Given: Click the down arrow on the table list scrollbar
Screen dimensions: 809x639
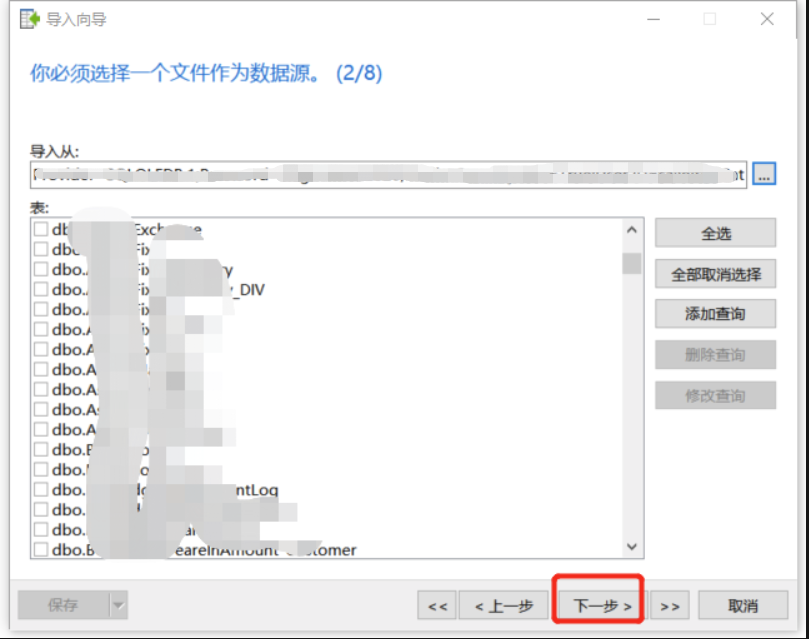Looking at the screenshot, I should [x=632, y=548].
